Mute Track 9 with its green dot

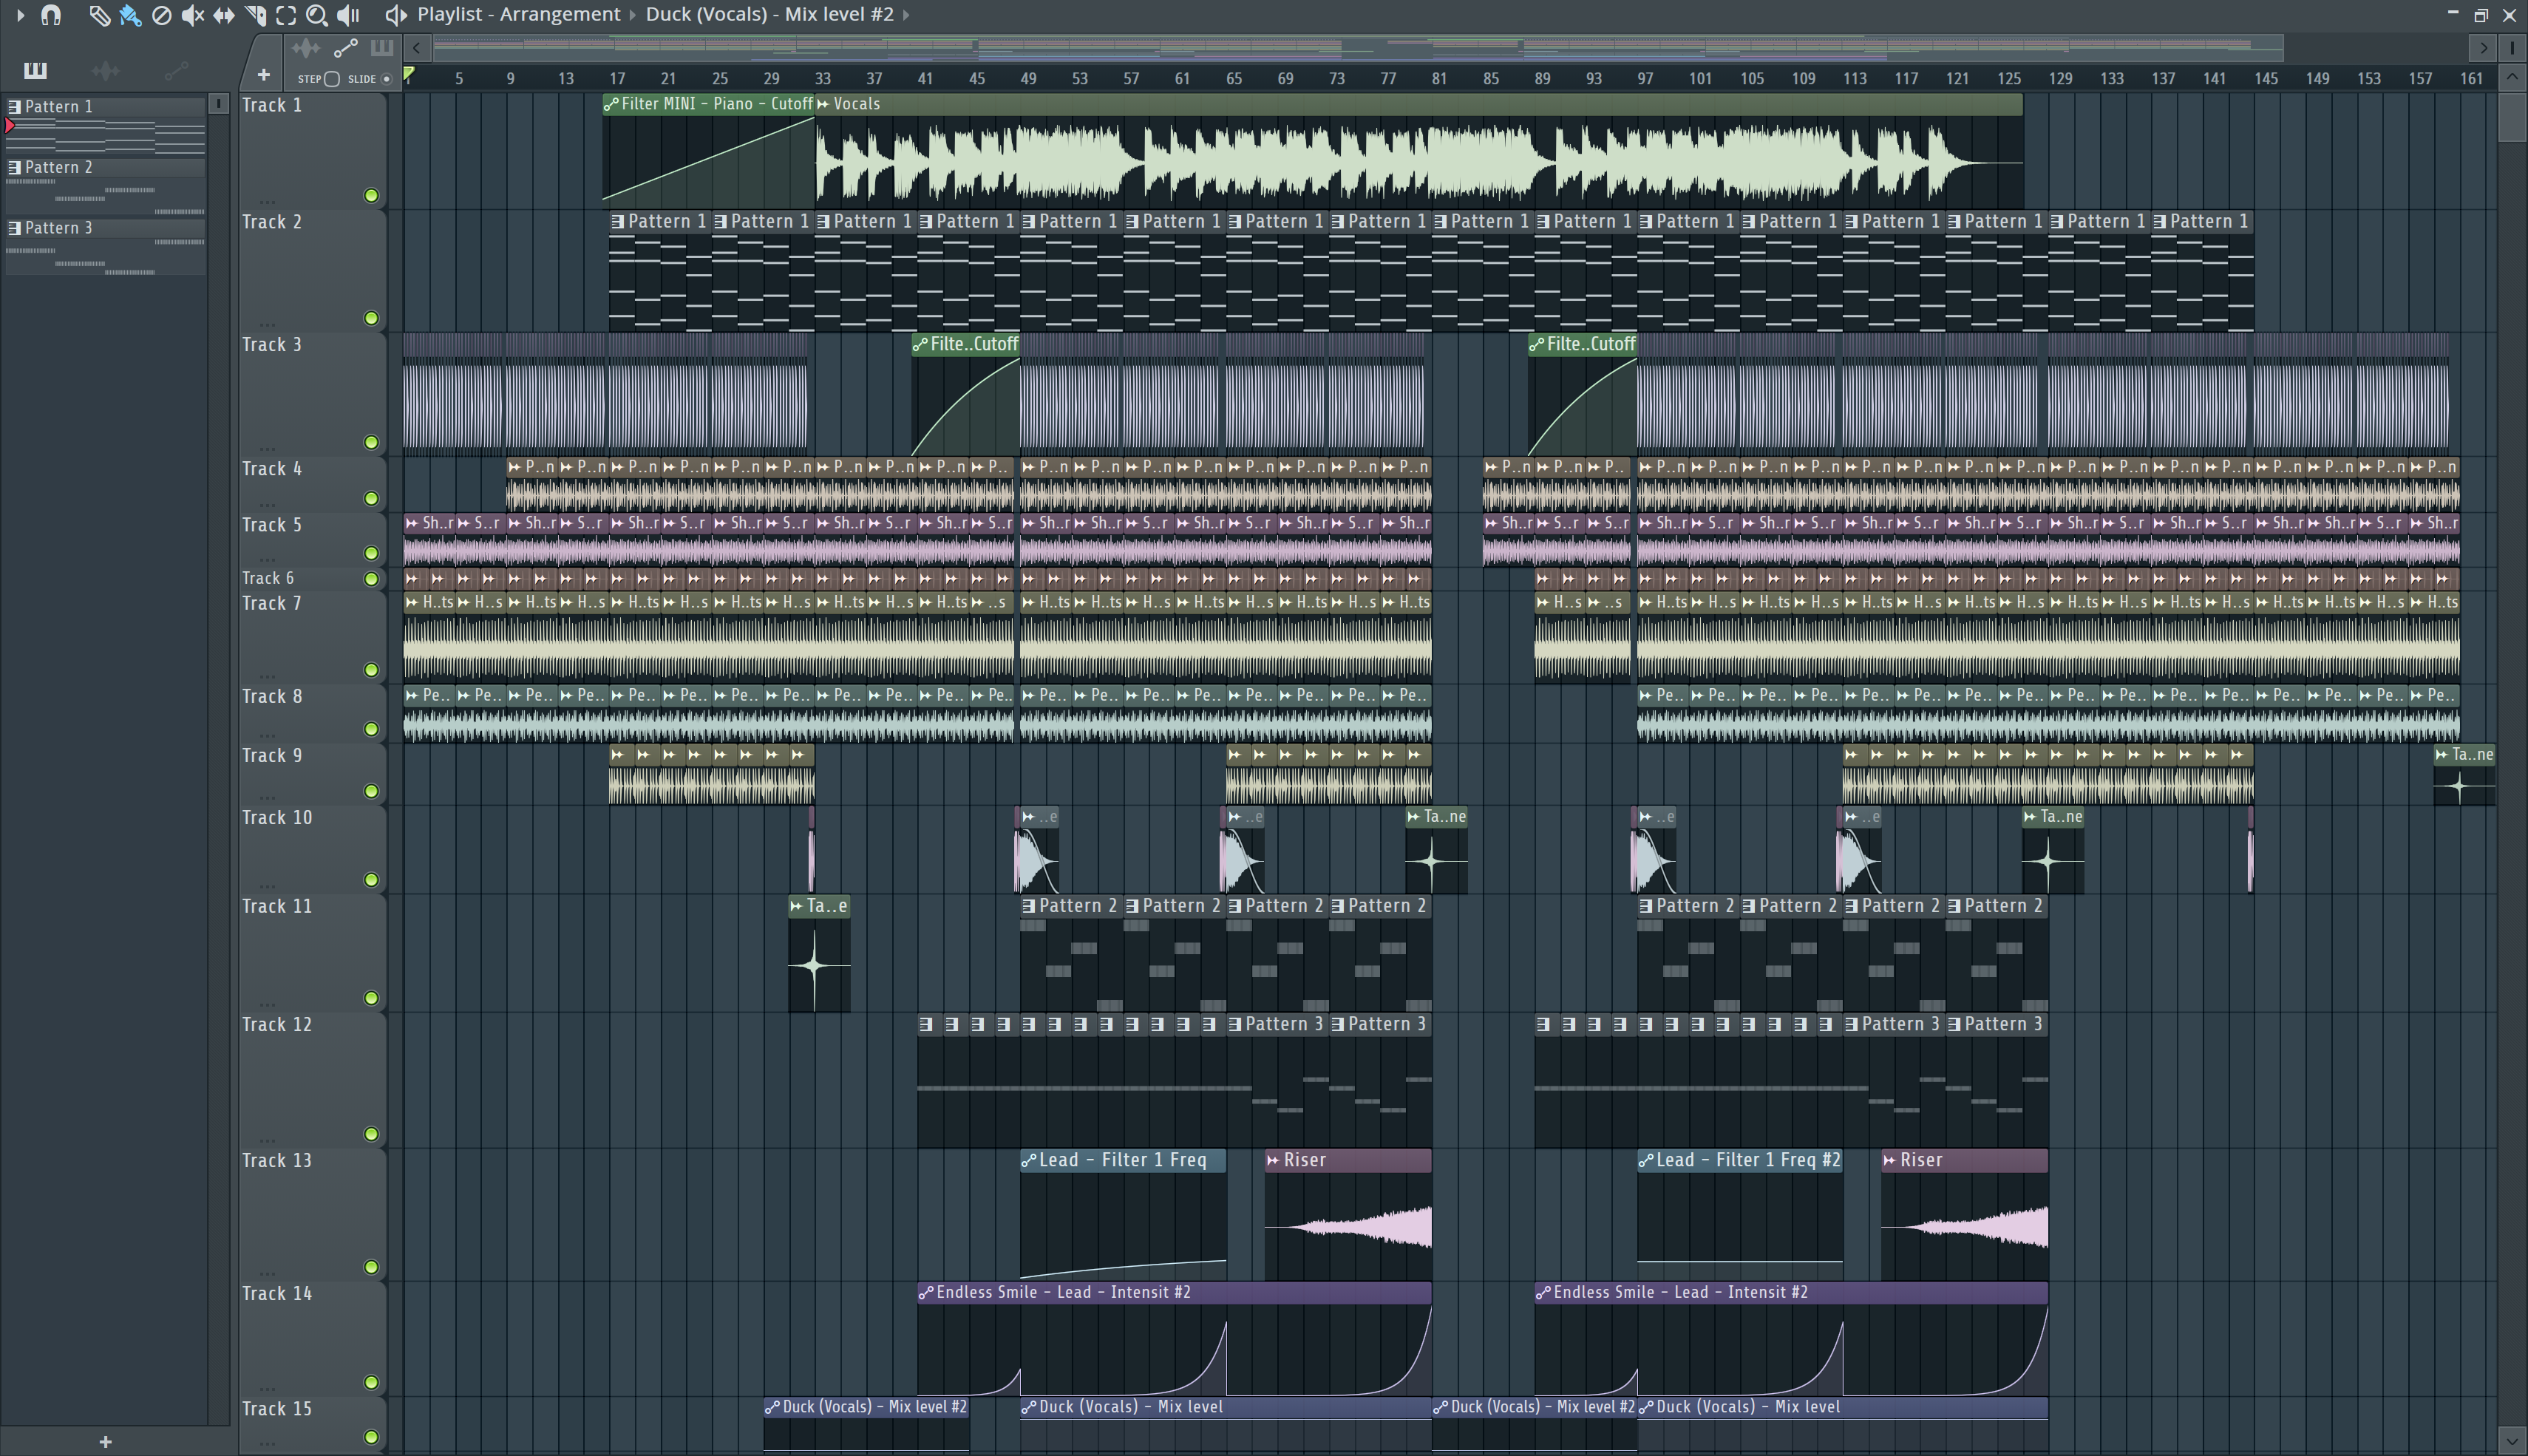click(371, 791)
